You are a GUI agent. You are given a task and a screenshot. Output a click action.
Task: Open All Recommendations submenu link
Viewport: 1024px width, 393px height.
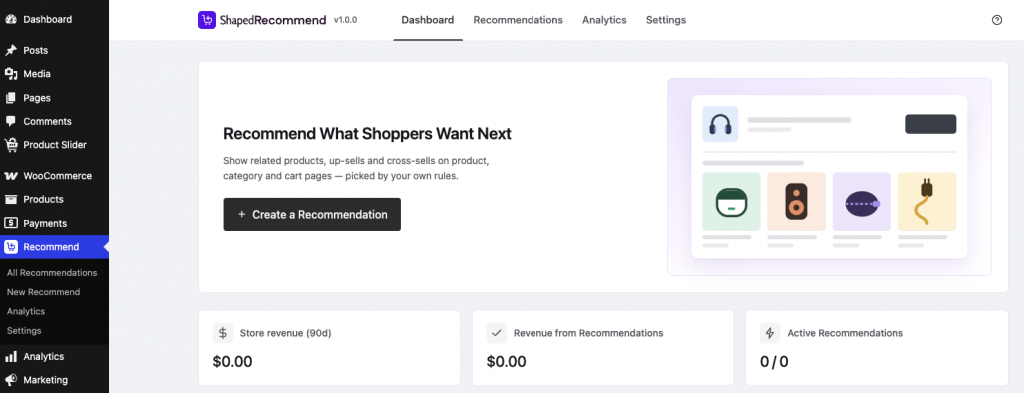coord(52,273)
